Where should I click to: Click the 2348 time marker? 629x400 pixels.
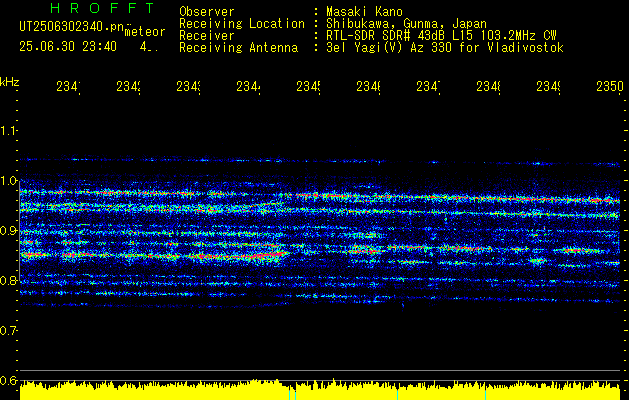[x=489, y=87]
